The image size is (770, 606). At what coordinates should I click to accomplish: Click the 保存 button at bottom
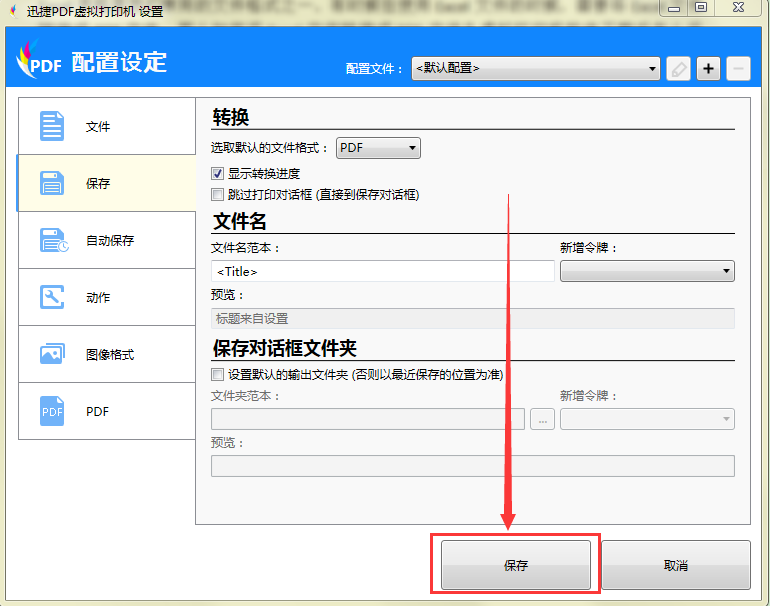[516, 565]
